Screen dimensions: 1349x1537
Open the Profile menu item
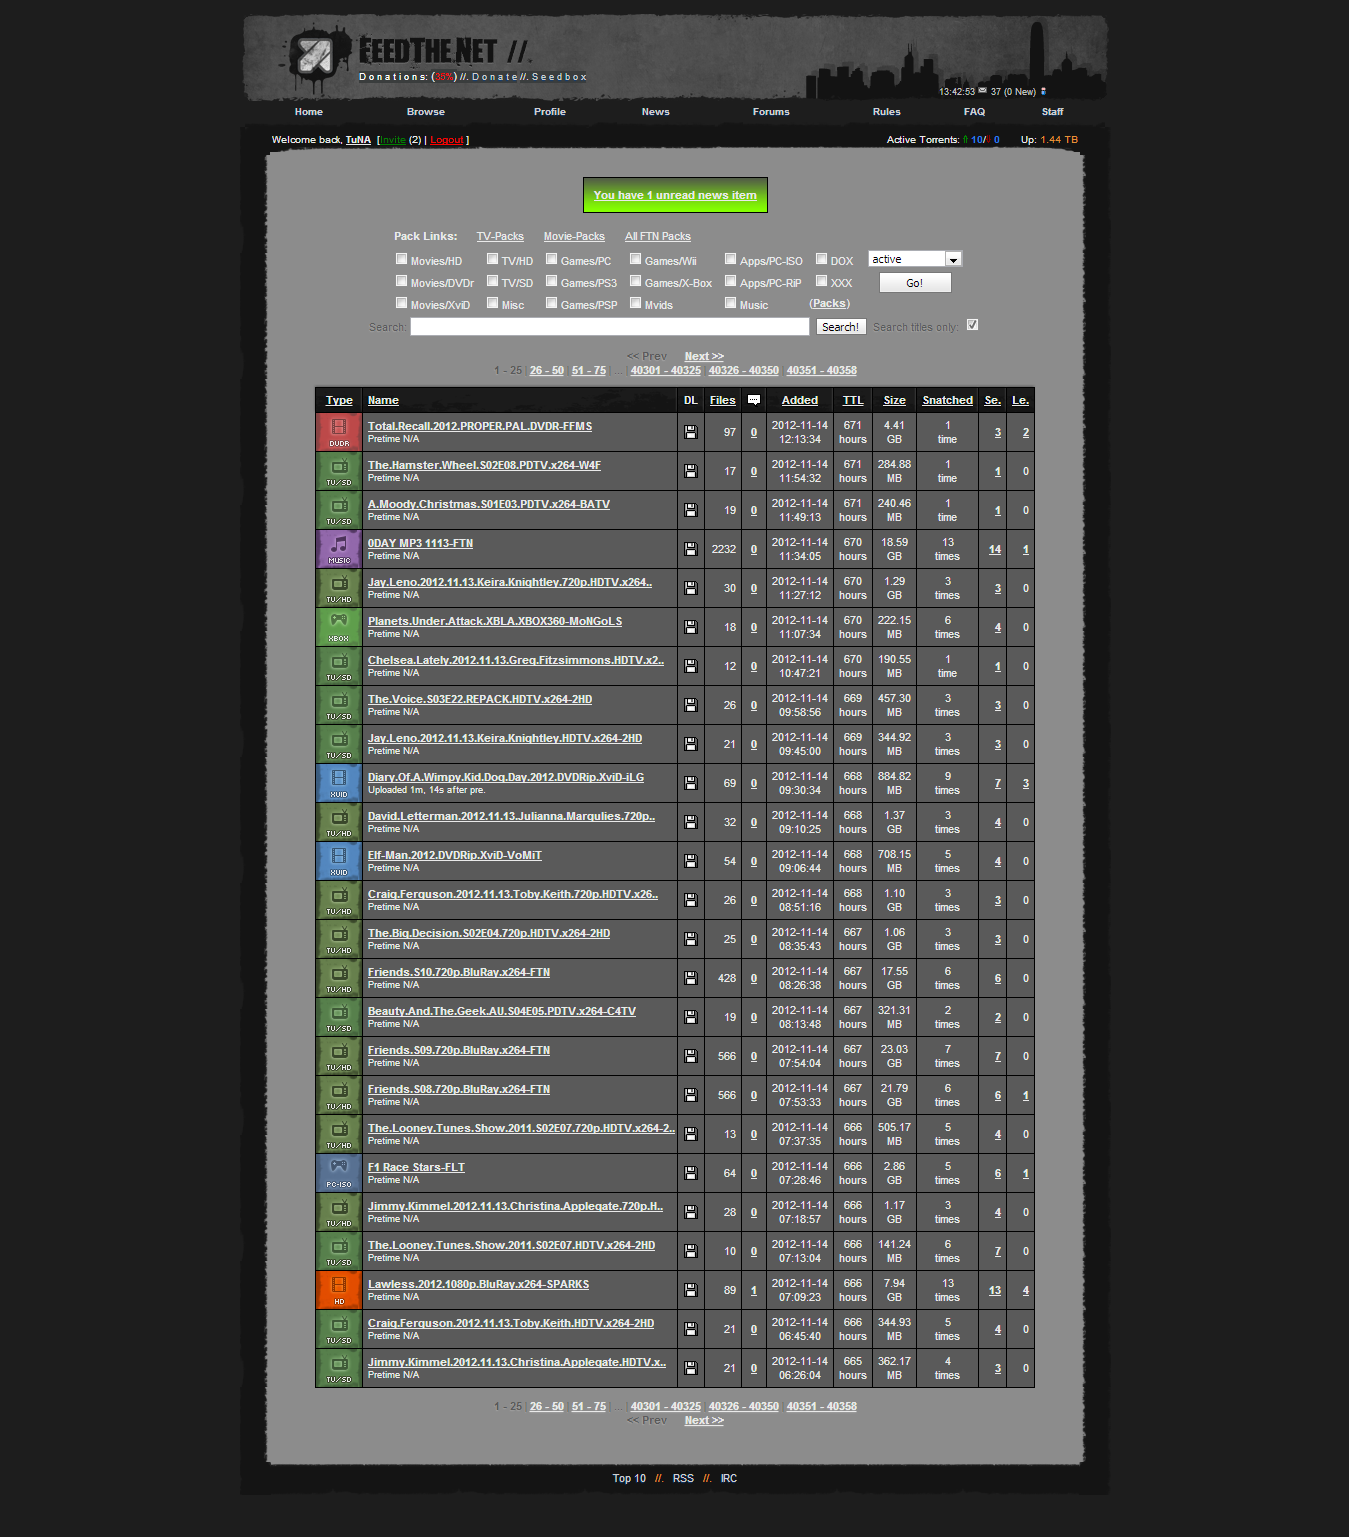coord(550,112)
